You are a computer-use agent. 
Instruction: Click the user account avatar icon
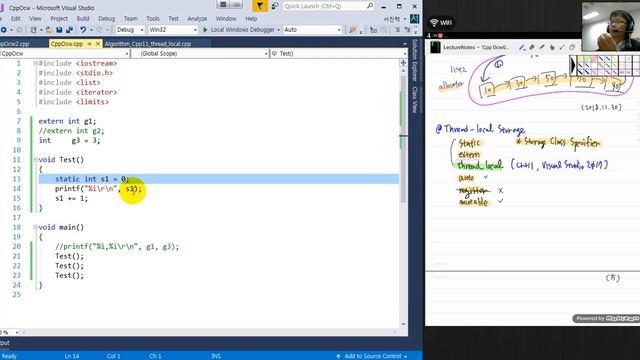pos(414,19)
